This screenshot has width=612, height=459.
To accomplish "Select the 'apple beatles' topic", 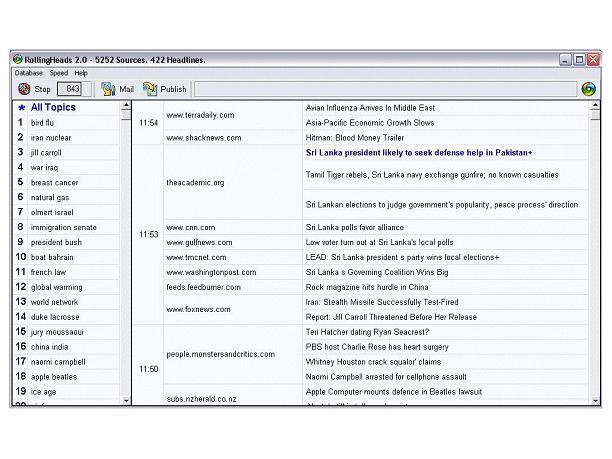I will coord(53,377).
